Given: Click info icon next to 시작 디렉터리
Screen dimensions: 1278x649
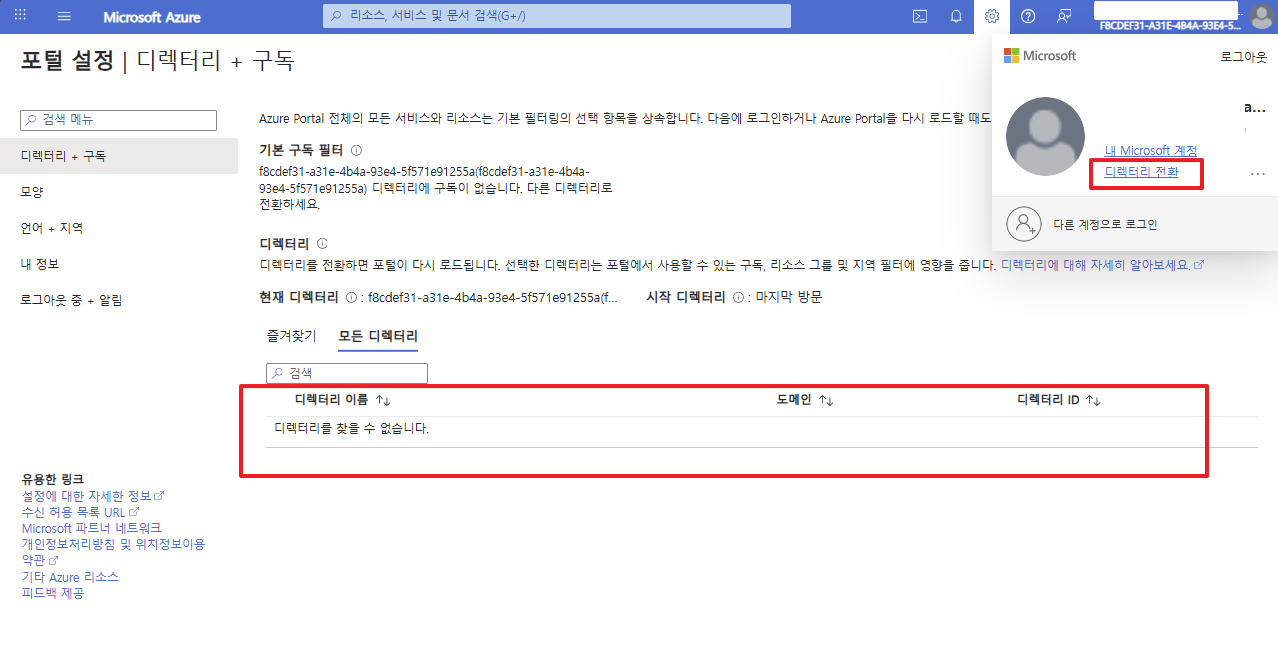Looking at the screenshot, I should tap(738, 298).
